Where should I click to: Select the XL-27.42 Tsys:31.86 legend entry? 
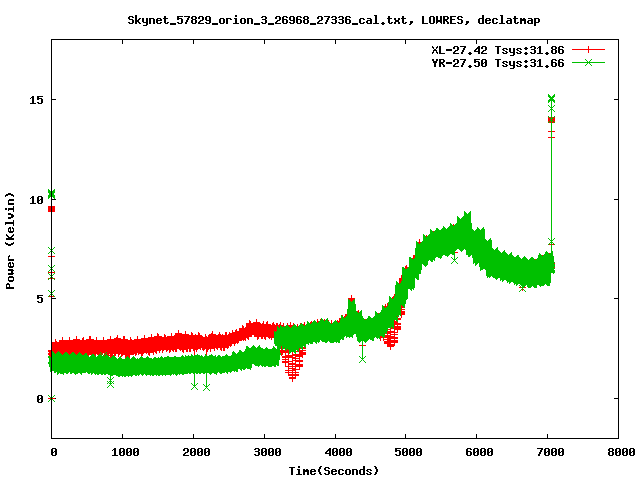[498, 50]
